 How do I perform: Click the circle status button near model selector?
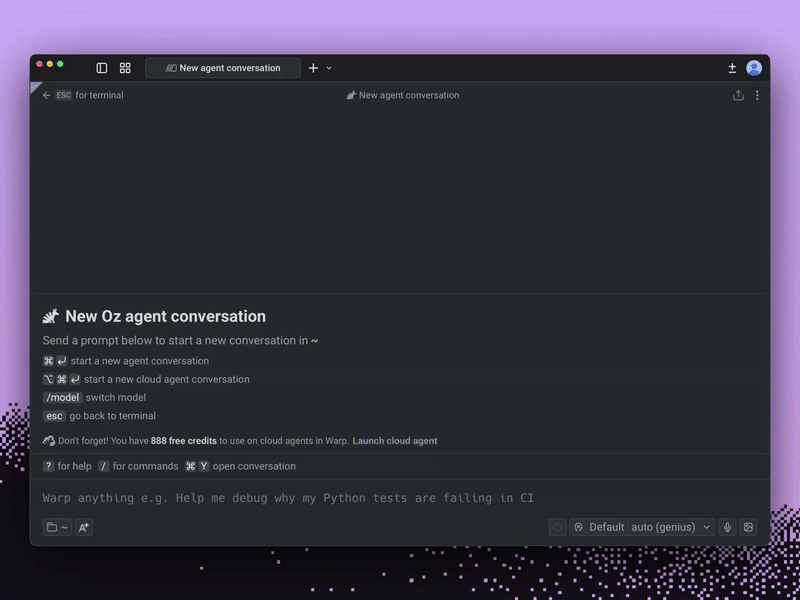[x=557, y=527]
